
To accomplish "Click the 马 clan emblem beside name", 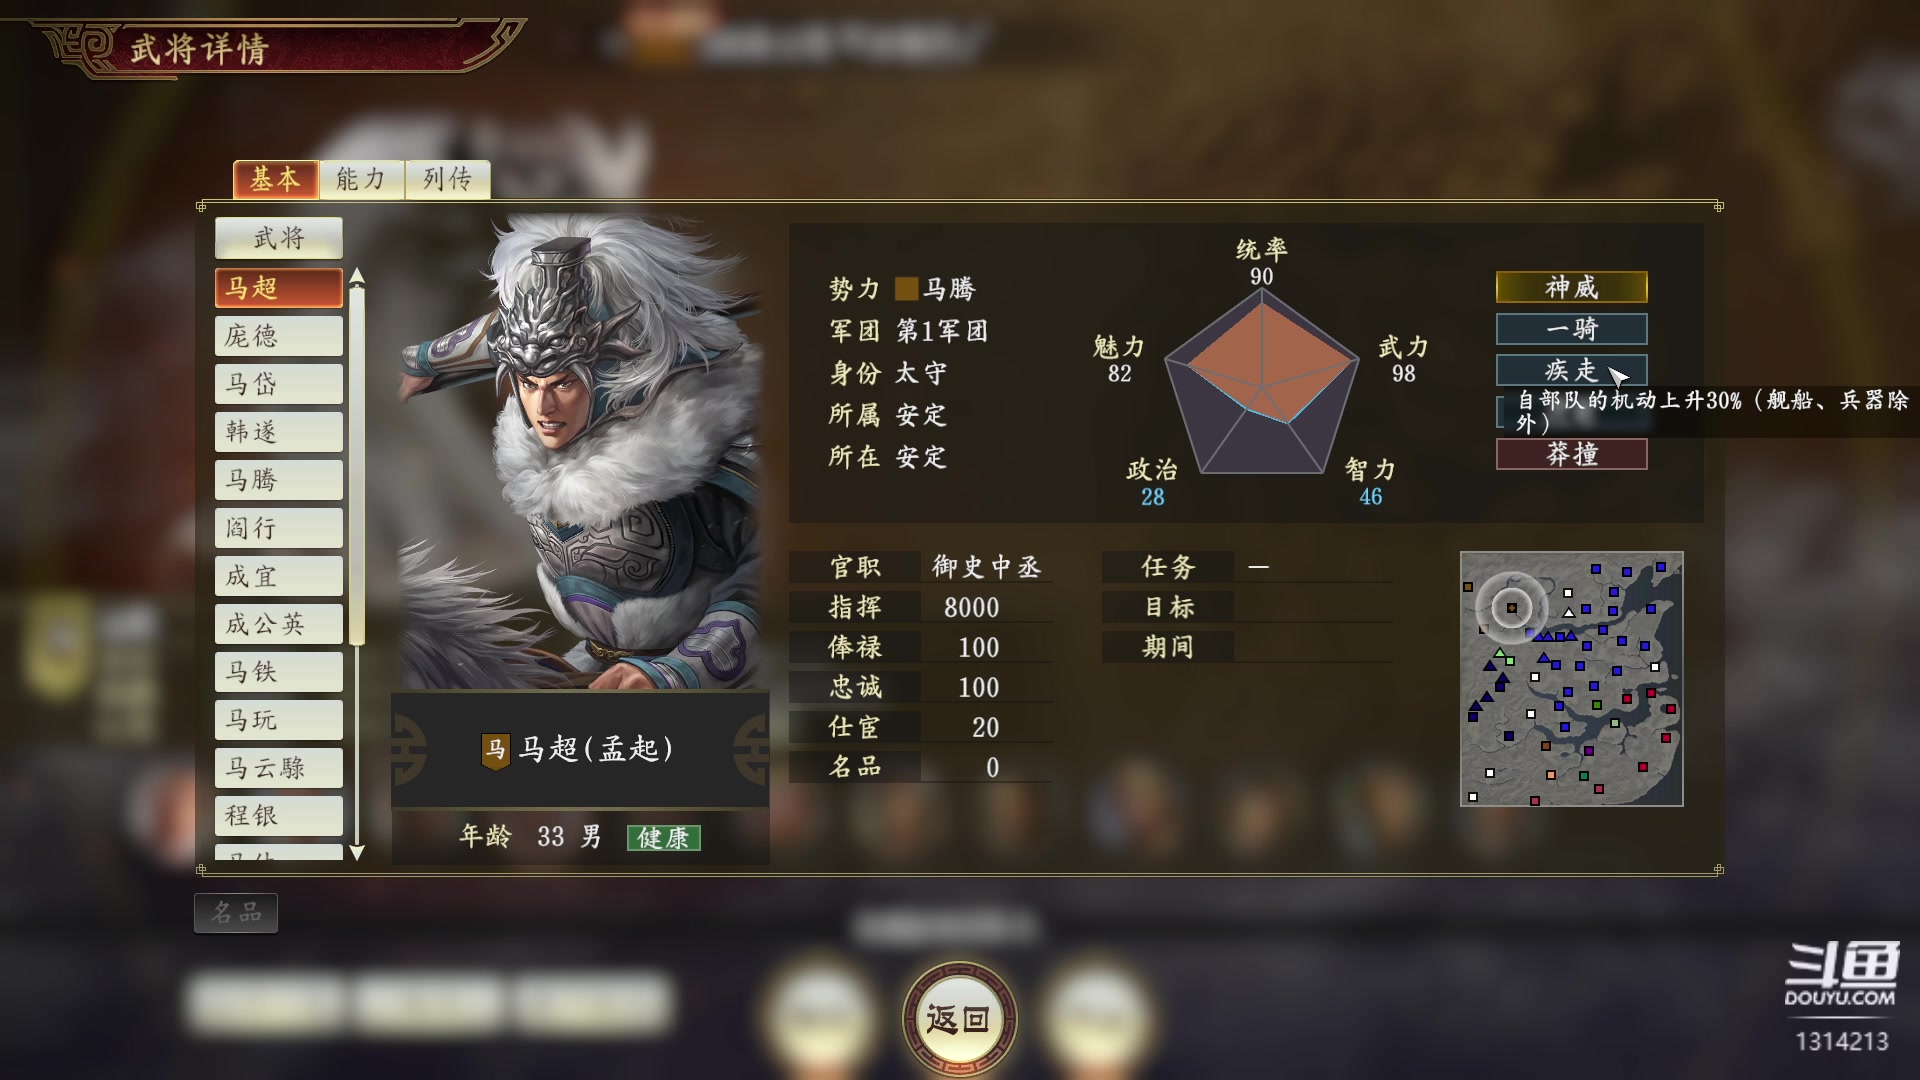I will point(496,750).
